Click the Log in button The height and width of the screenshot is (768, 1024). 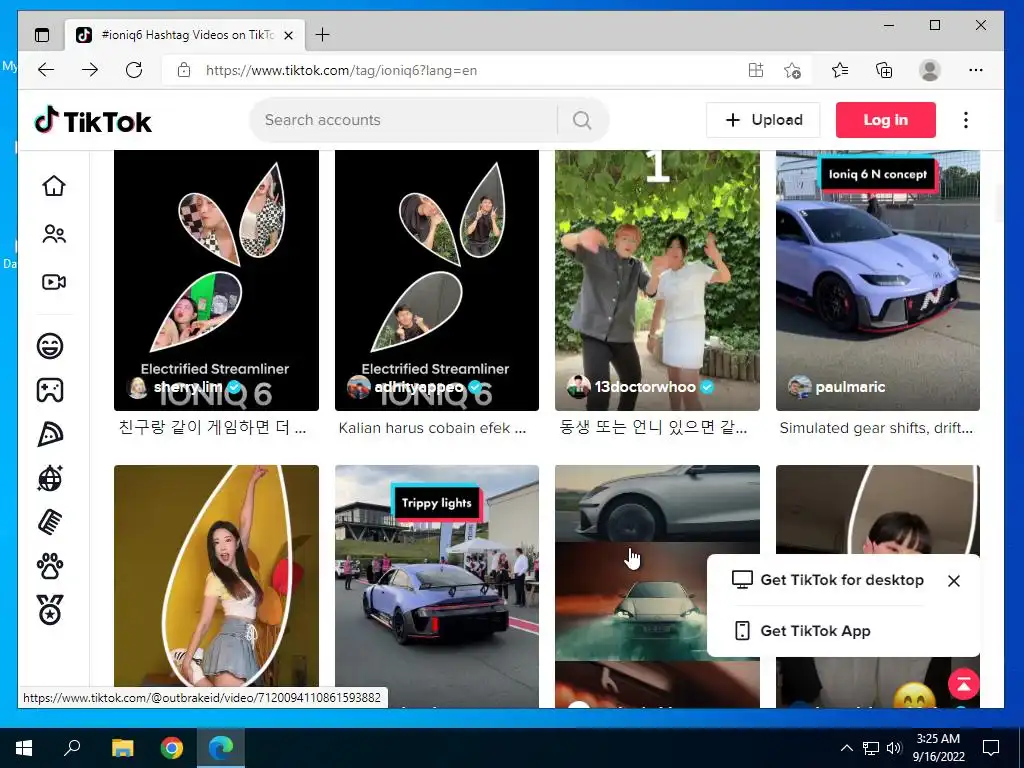pyautogui.click(x=886, y=120)
